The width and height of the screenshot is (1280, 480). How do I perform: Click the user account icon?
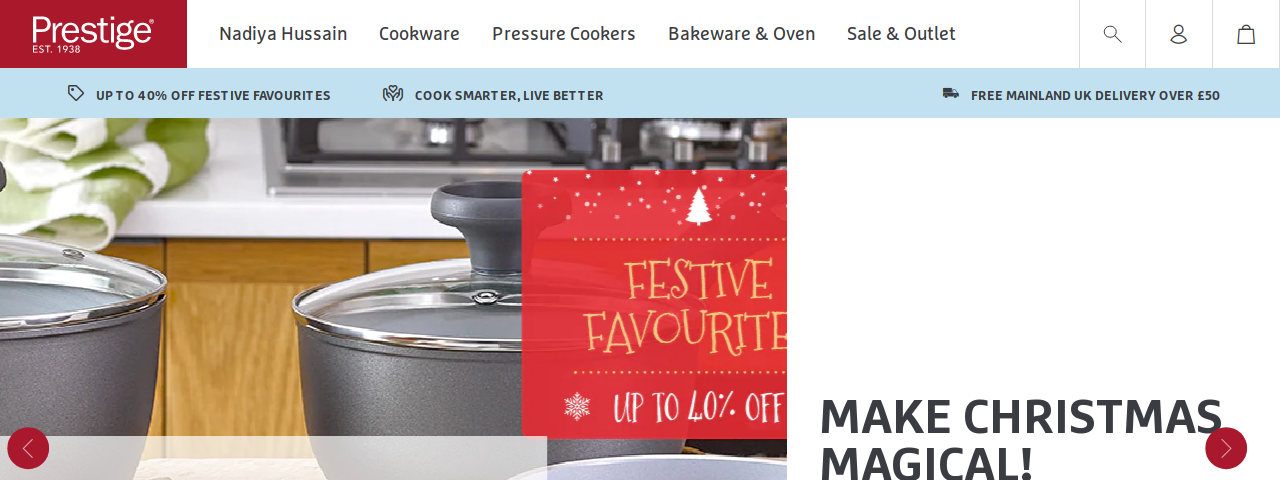coord(1179,34)
